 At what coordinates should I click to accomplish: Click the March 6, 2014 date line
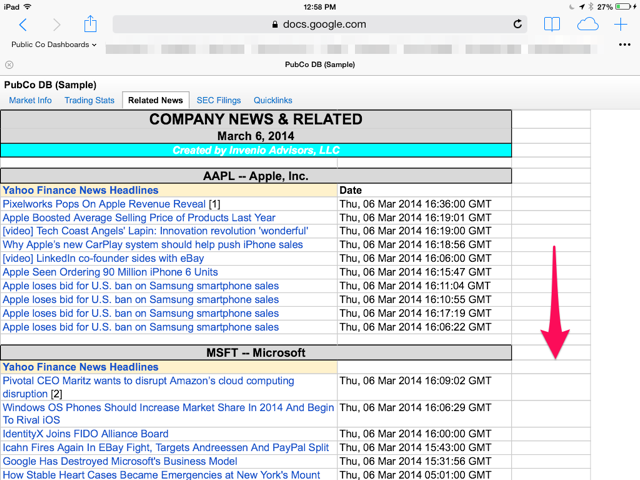tap(256, 136)
